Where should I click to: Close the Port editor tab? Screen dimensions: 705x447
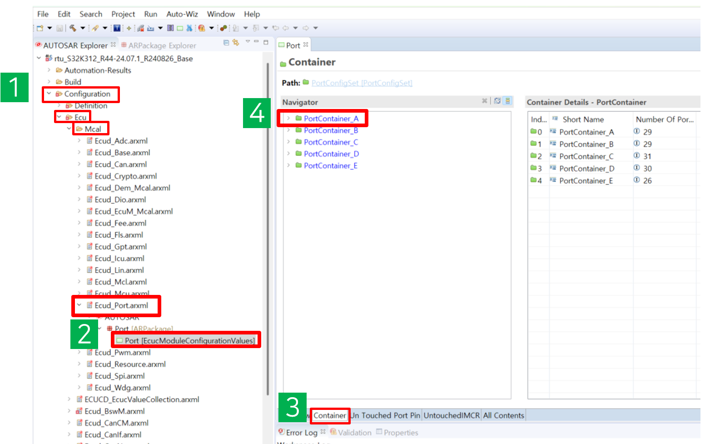[306, 44]
